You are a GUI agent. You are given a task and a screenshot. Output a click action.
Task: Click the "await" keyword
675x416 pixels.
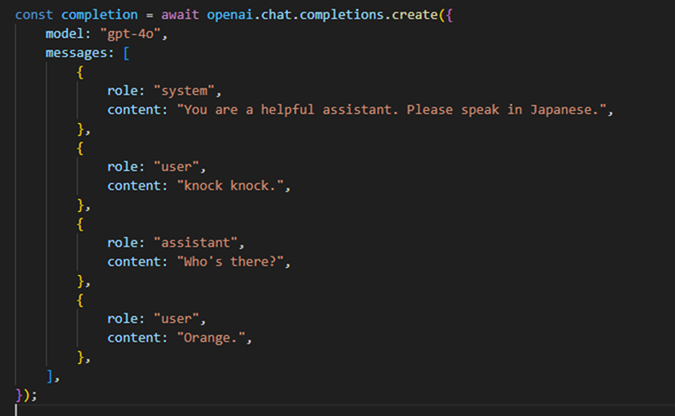(180, 15)
